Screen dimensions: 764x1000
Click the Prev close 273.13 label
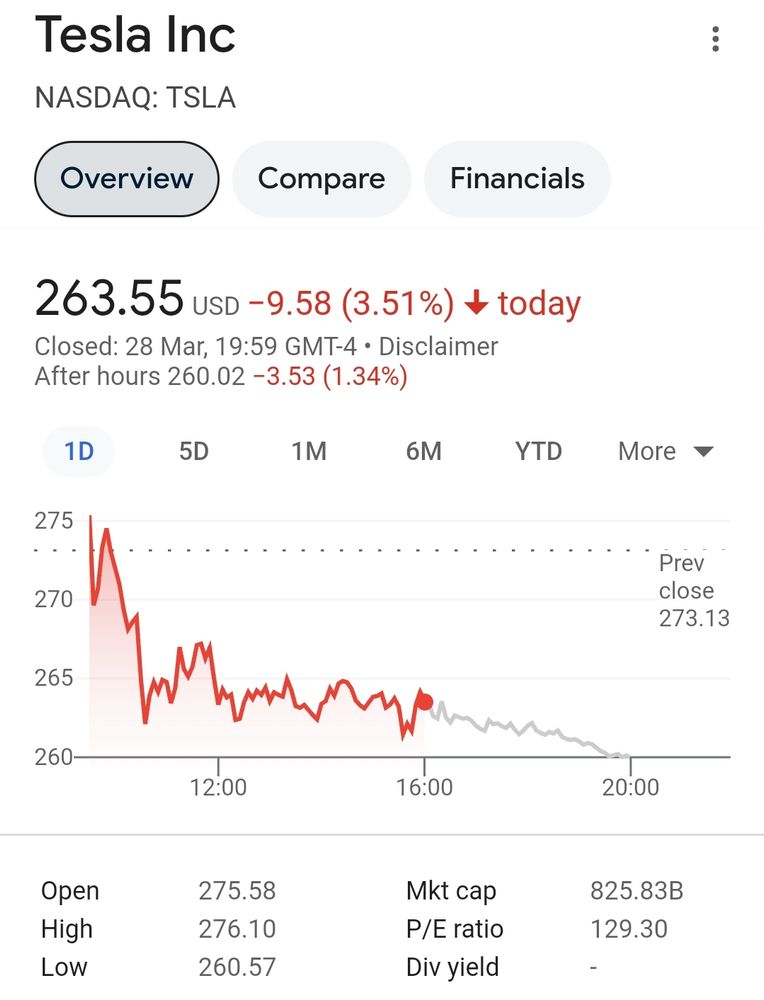pos(694,590)
